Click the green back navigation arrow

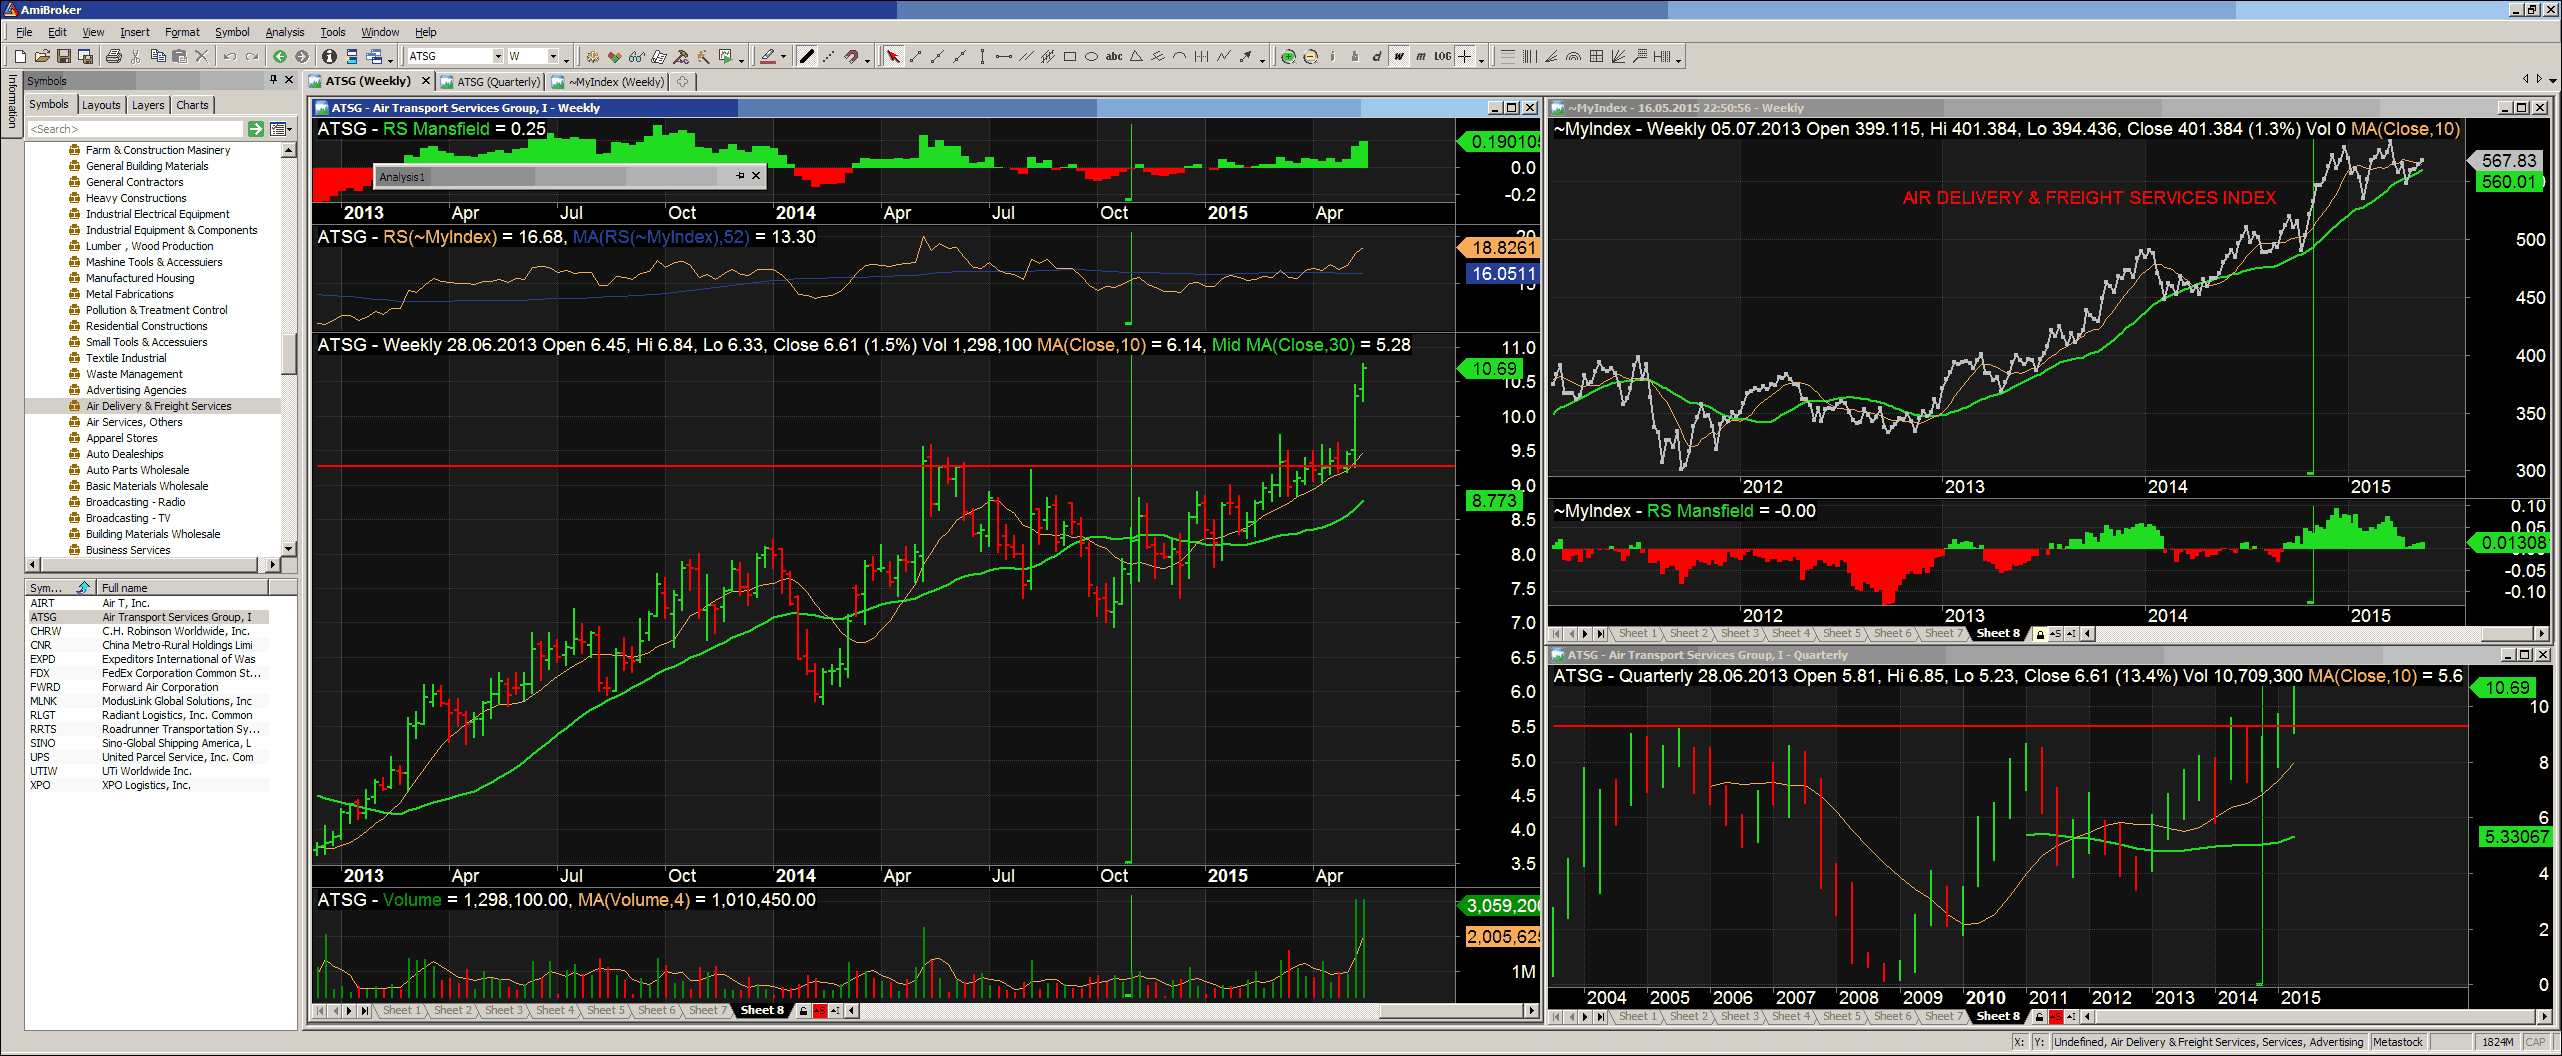280,57
